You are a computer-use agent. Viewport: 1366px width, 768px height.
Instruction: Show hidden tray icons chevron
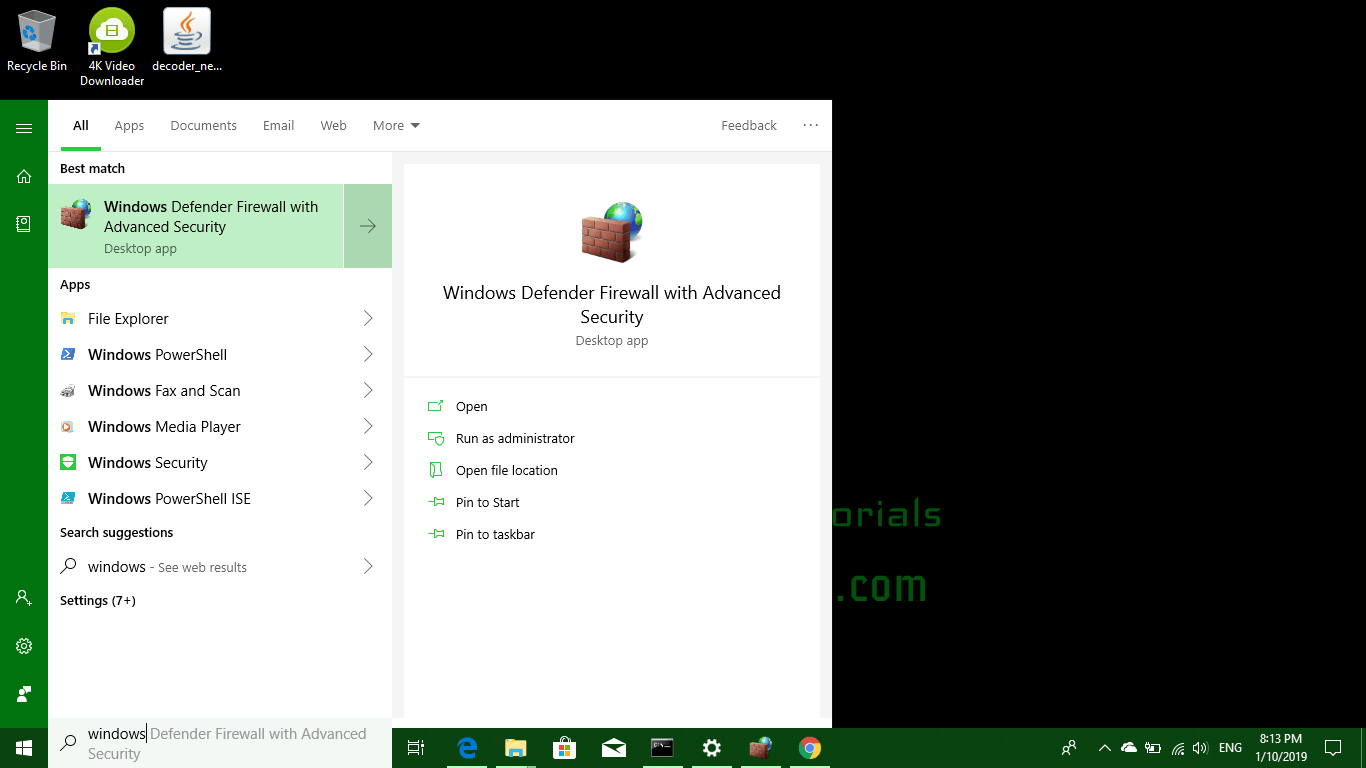1105,748
